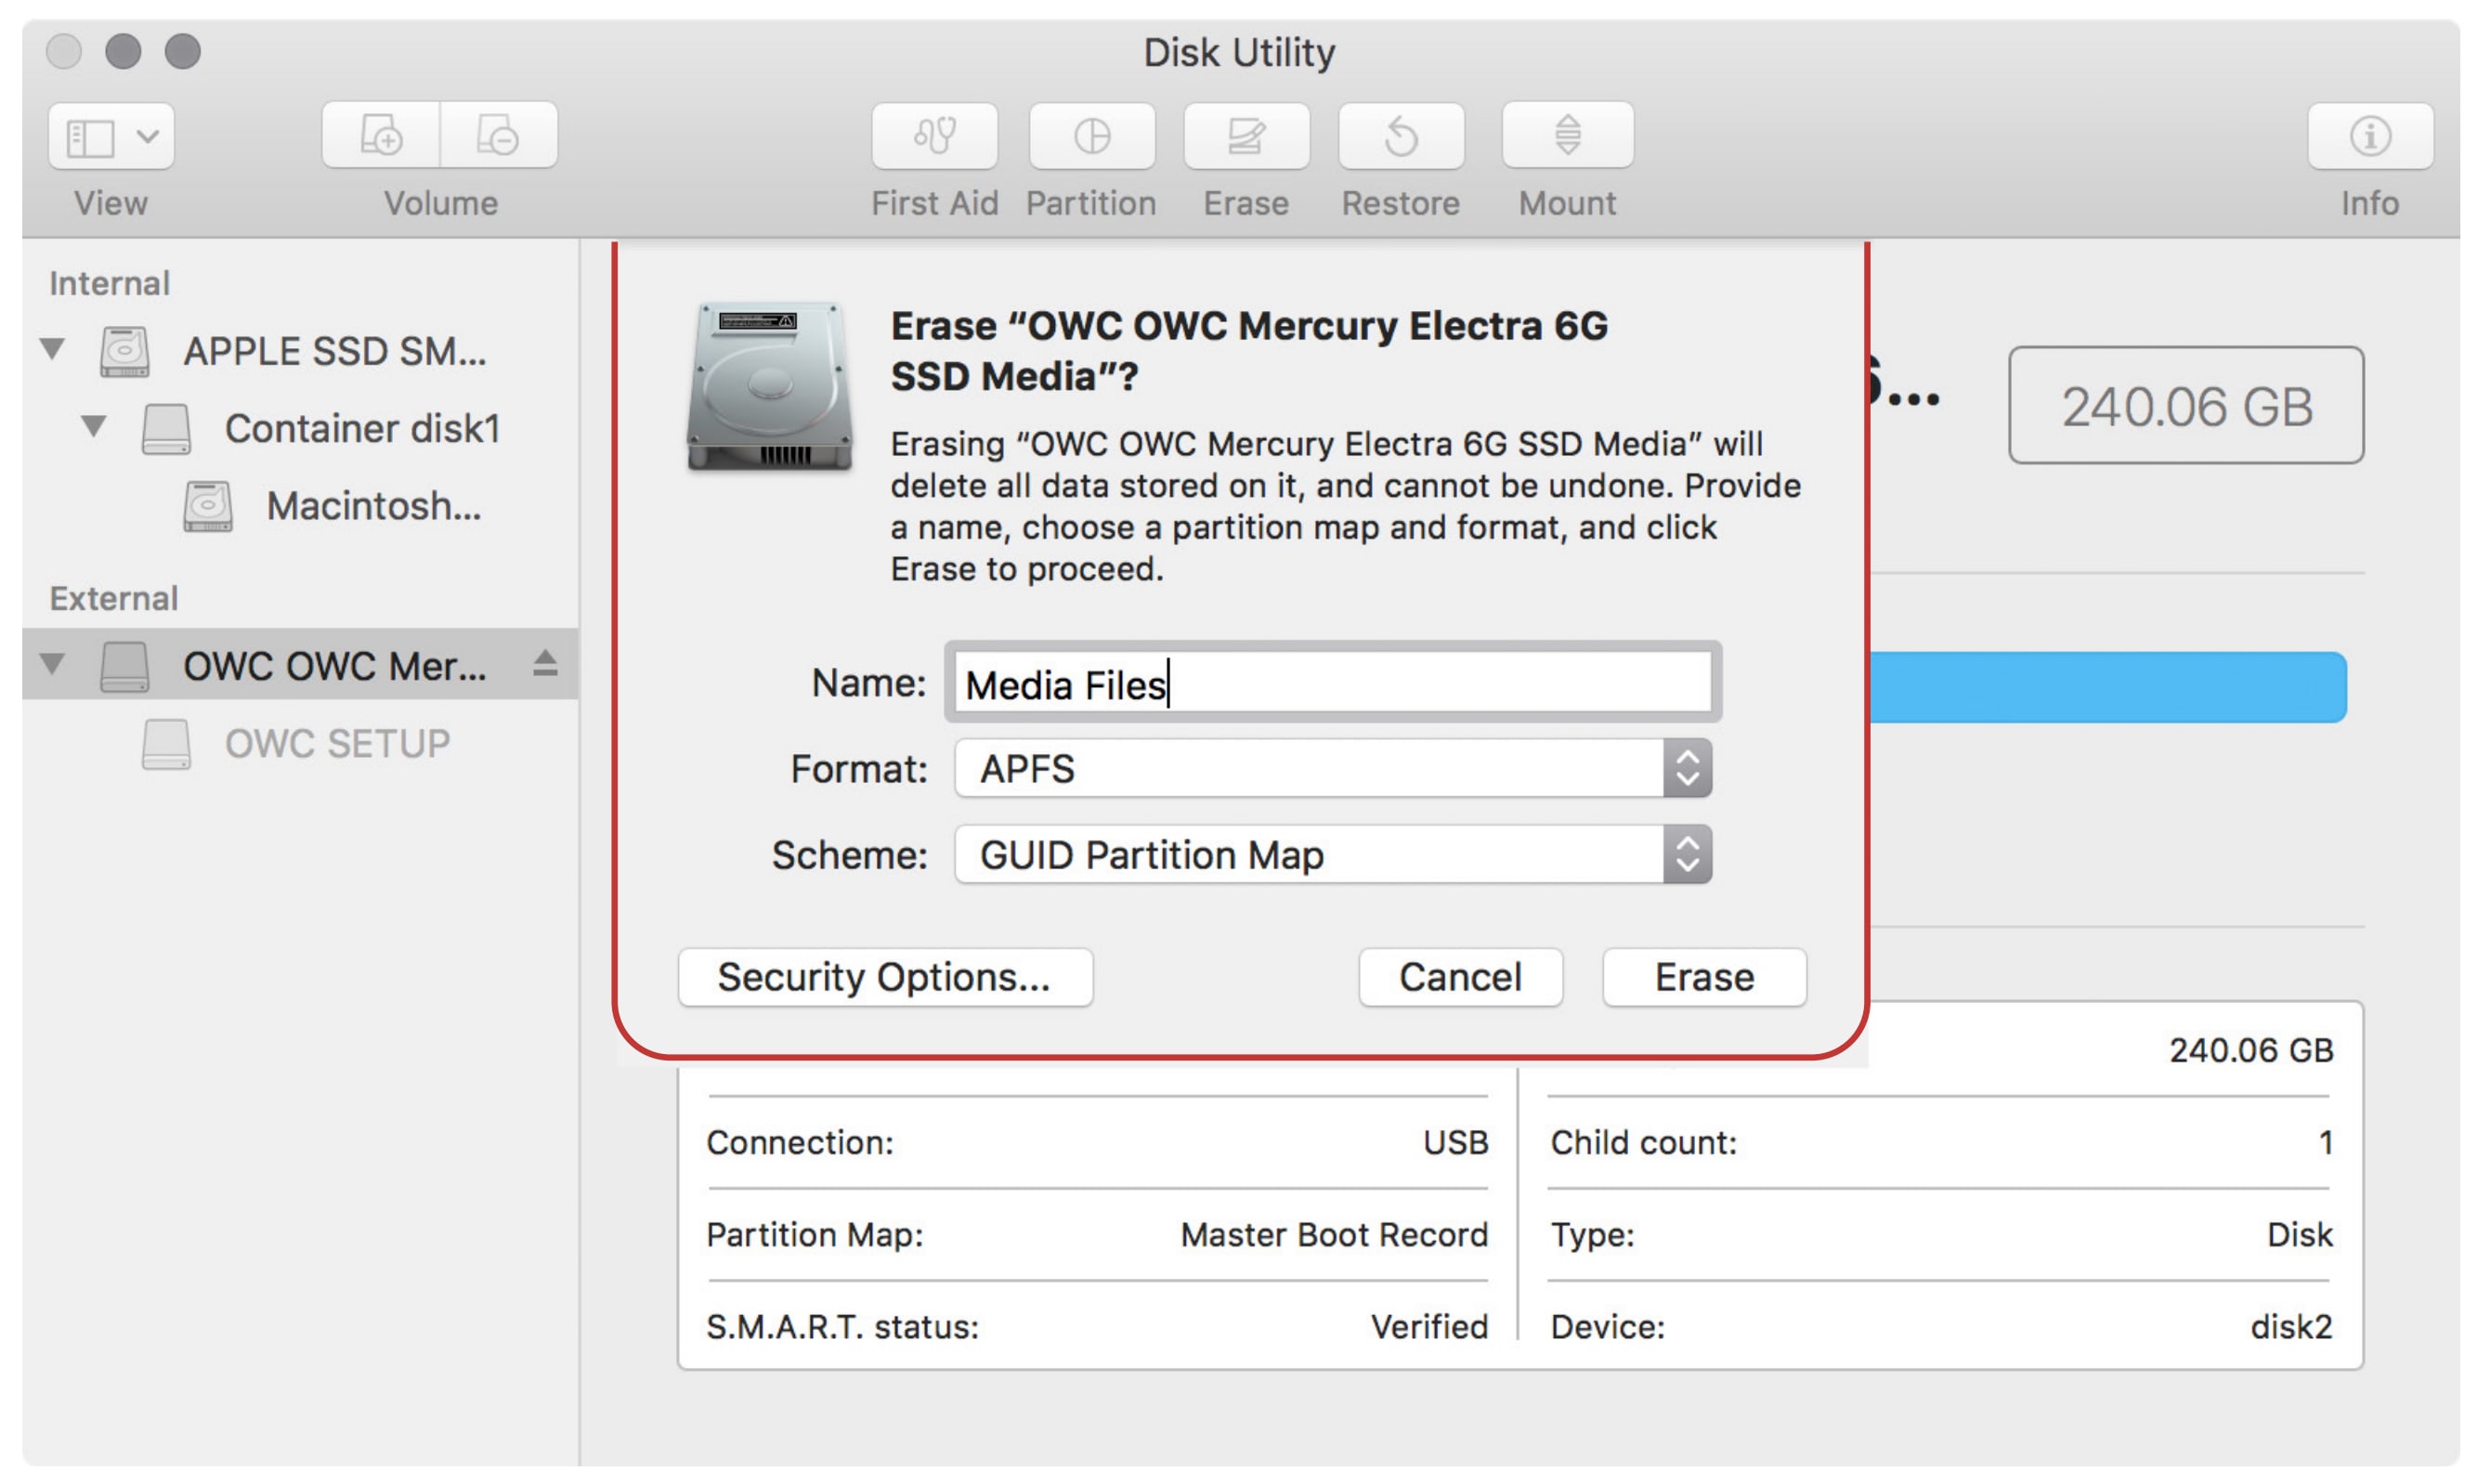Viewport: 2478px width, 1484px height.
Task: Click the Security Options button
Action: click(885, 977)
